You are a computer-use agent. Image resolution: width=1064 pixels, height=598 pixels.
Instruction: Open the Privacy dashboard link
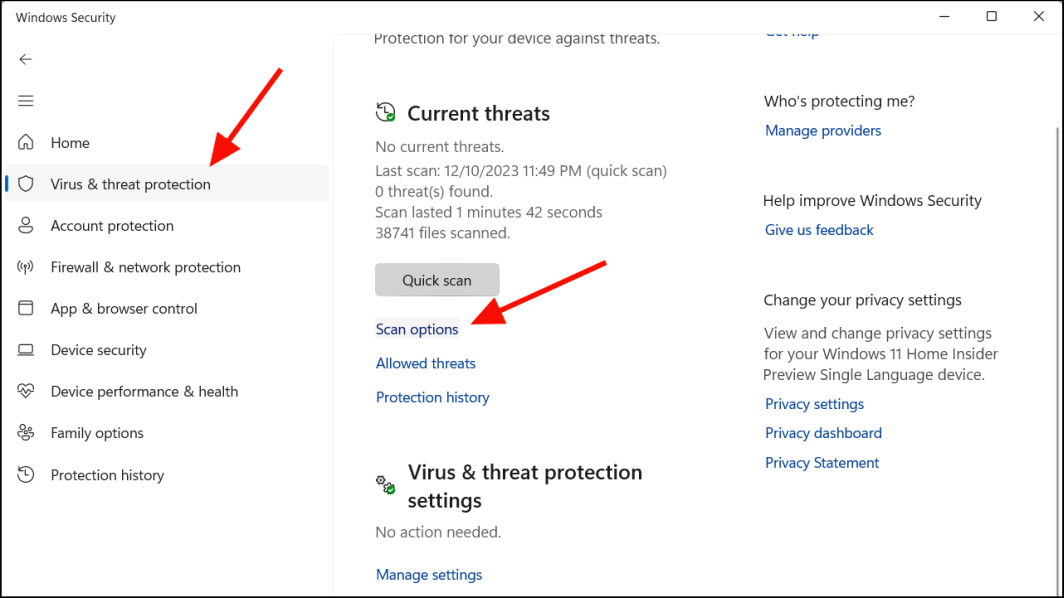click(x=823, y=433)
